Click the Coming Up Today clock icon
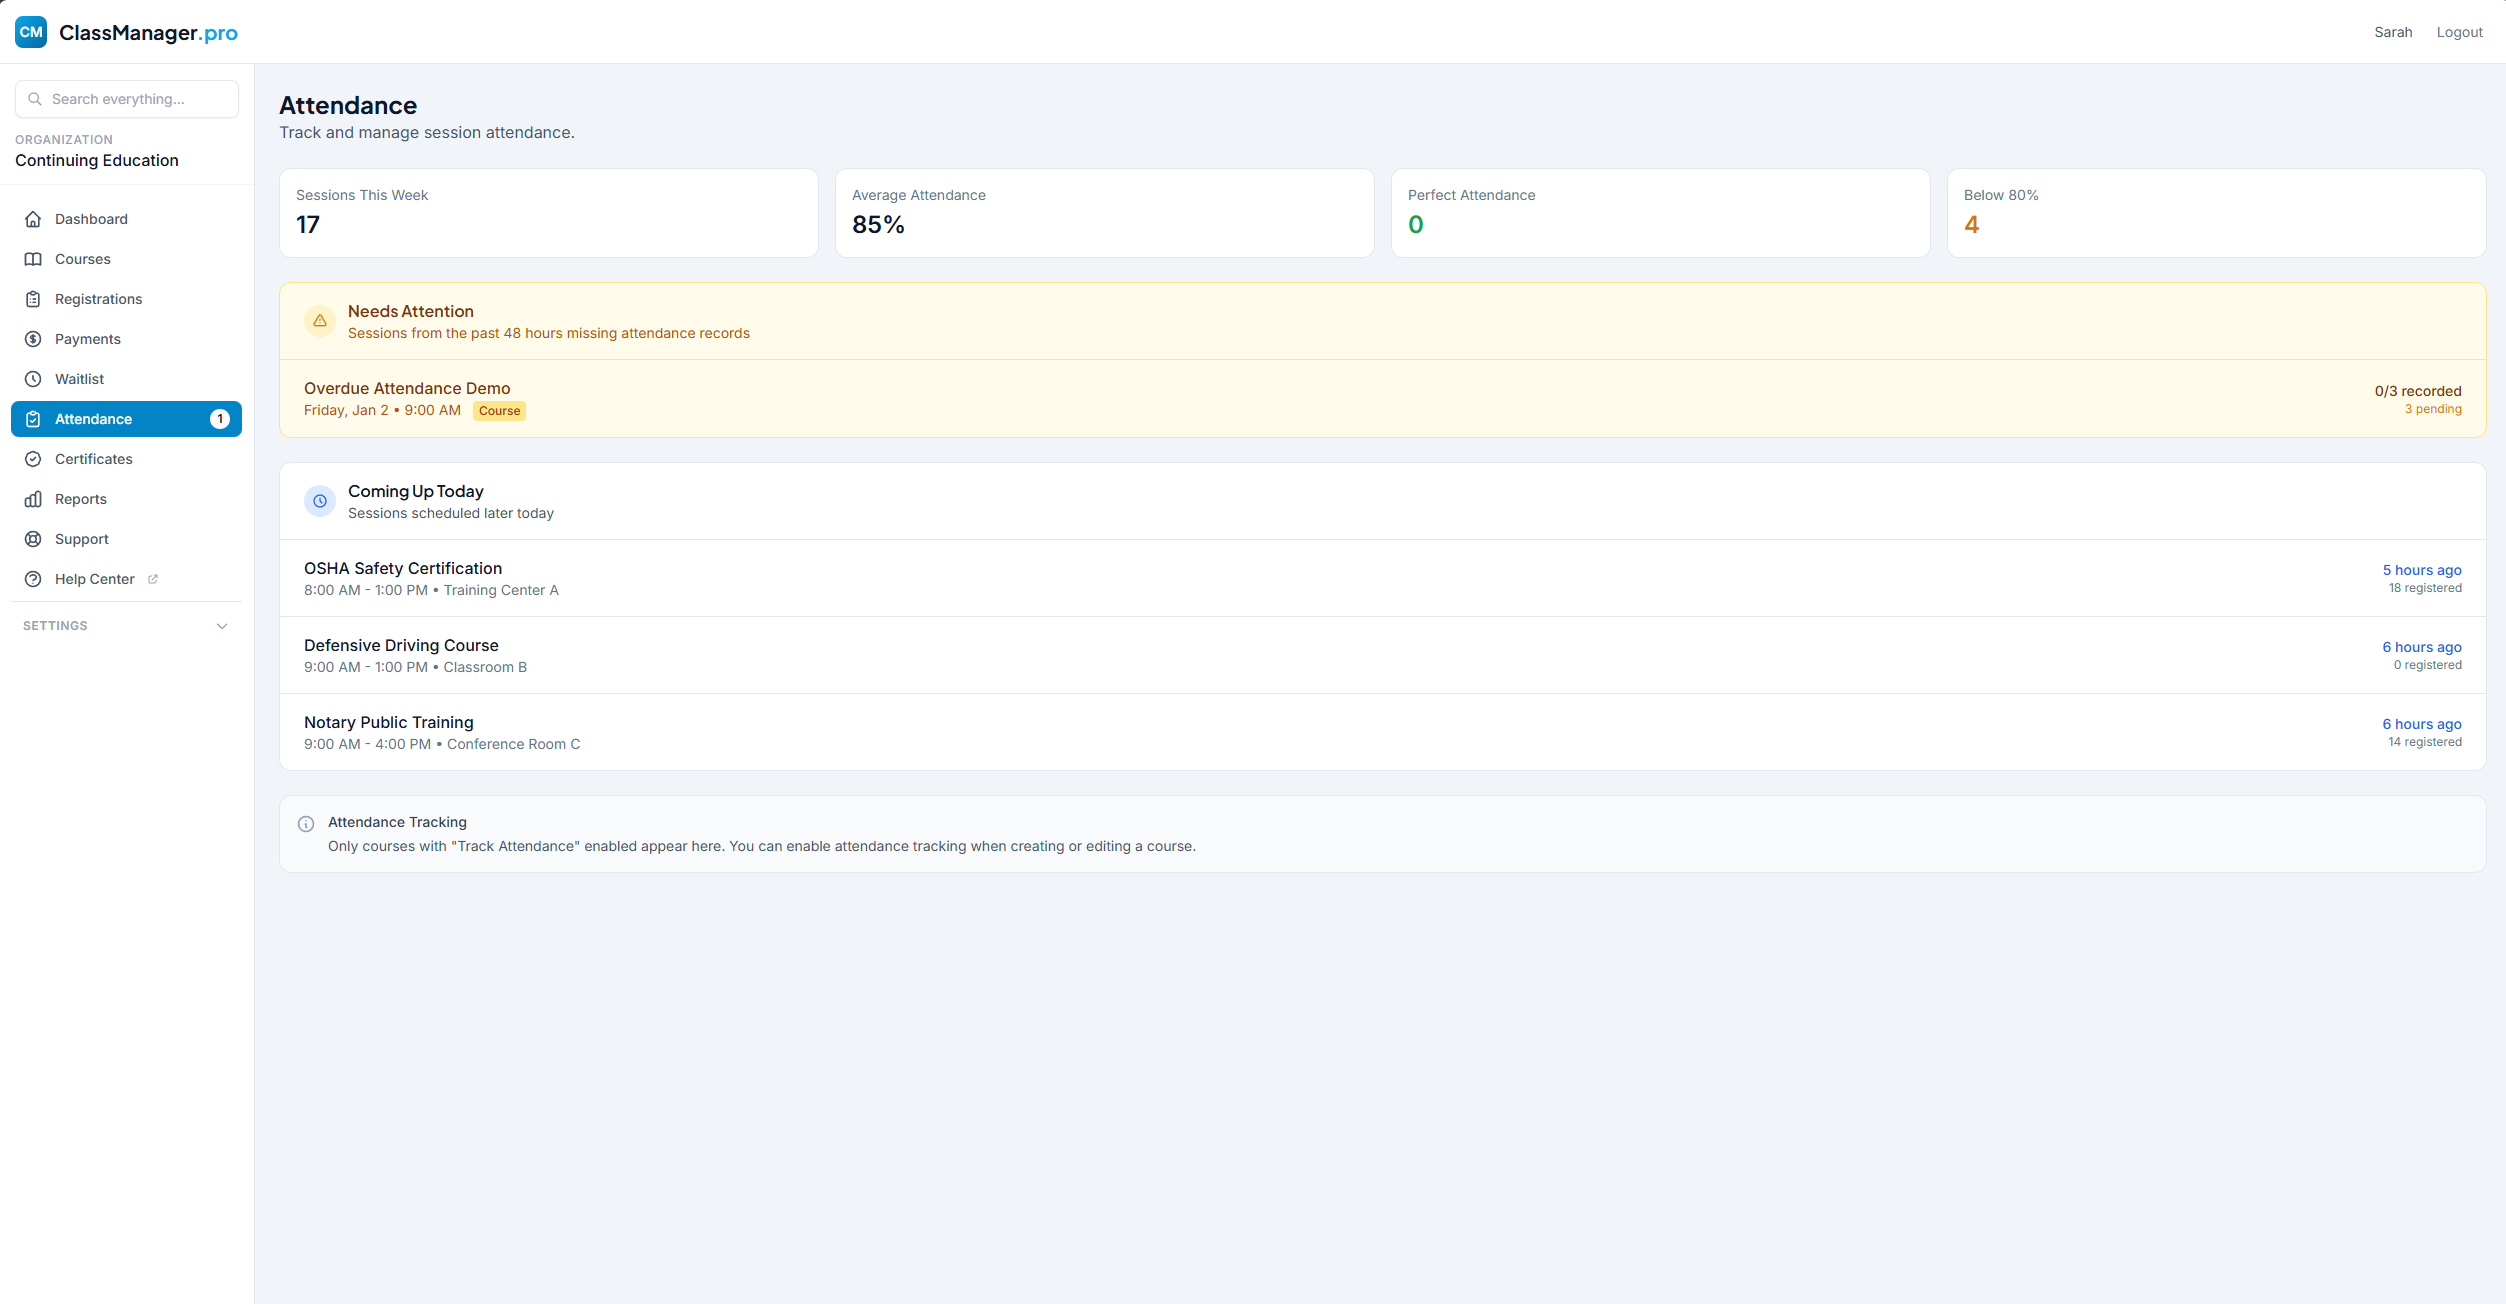2506x1304 pixels. click(319, 501)
